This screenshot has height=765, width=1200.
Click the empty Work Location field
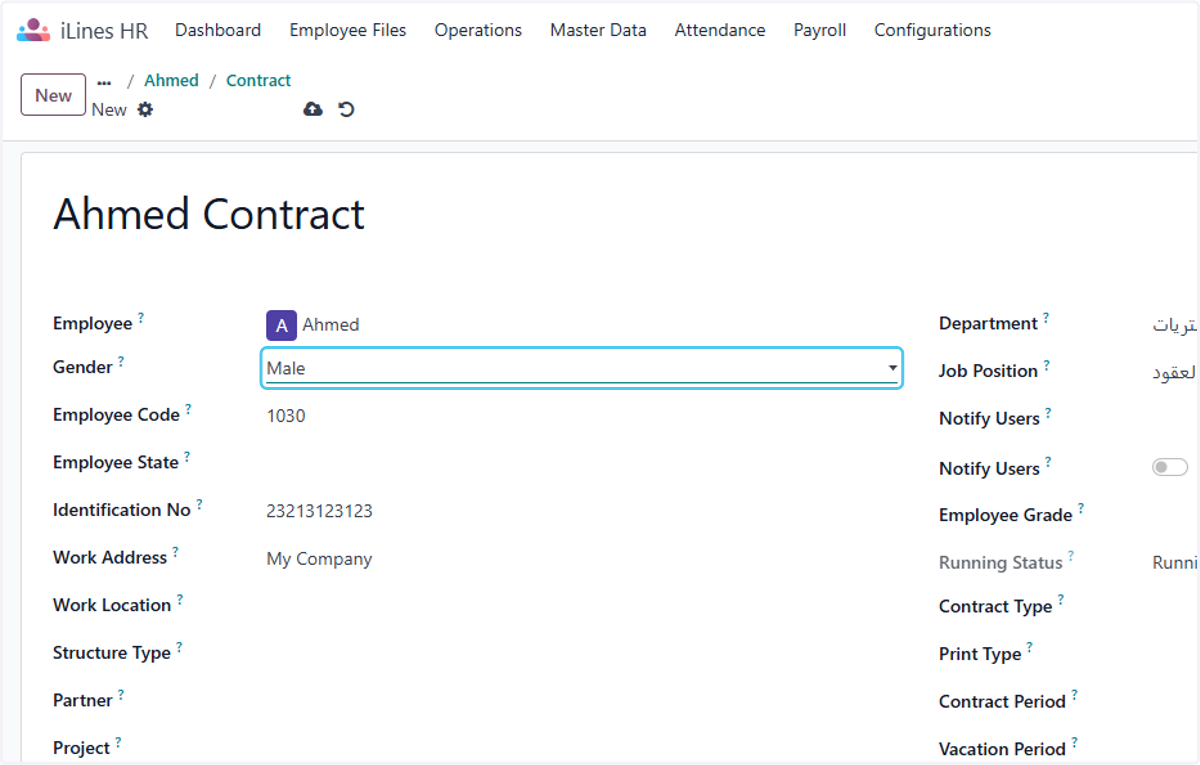pos(583,606)
